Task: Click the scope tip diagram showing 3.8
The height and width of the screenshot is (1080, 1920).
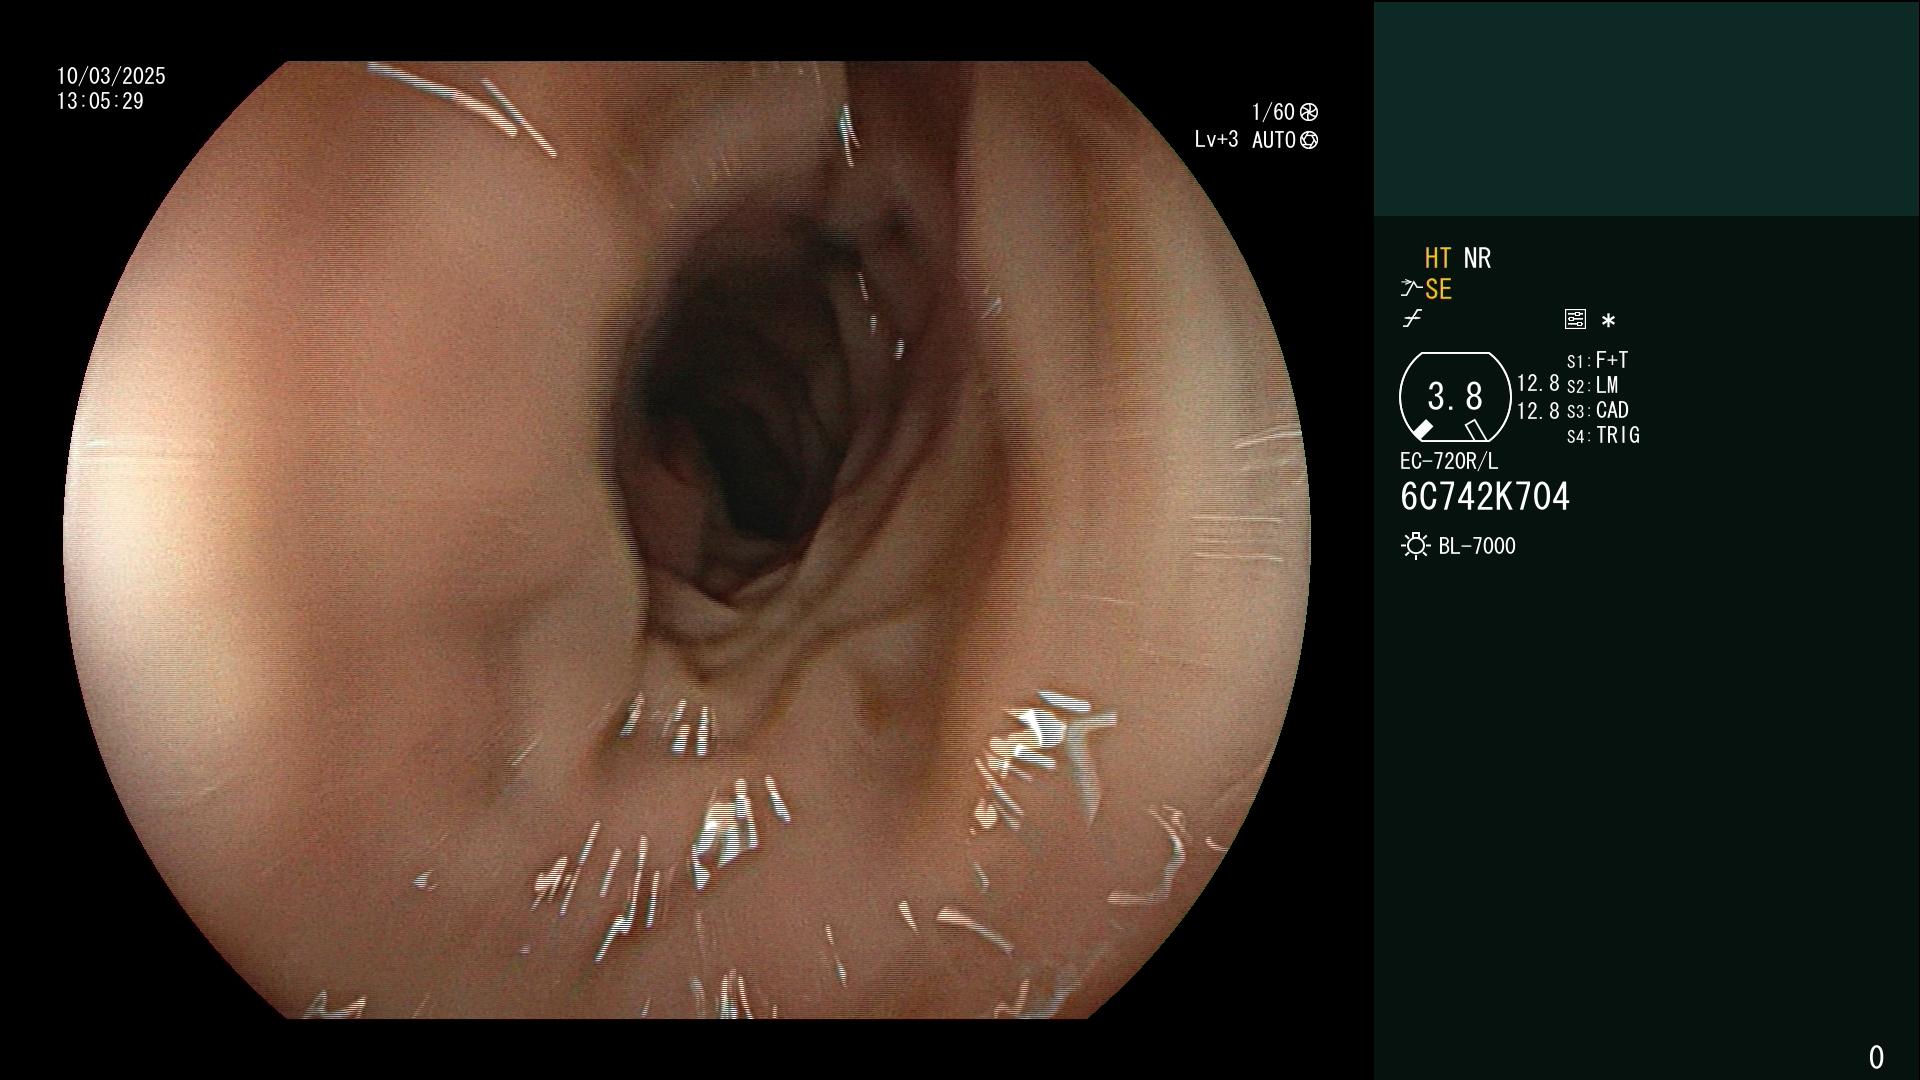Action: tap(1455, 397)
